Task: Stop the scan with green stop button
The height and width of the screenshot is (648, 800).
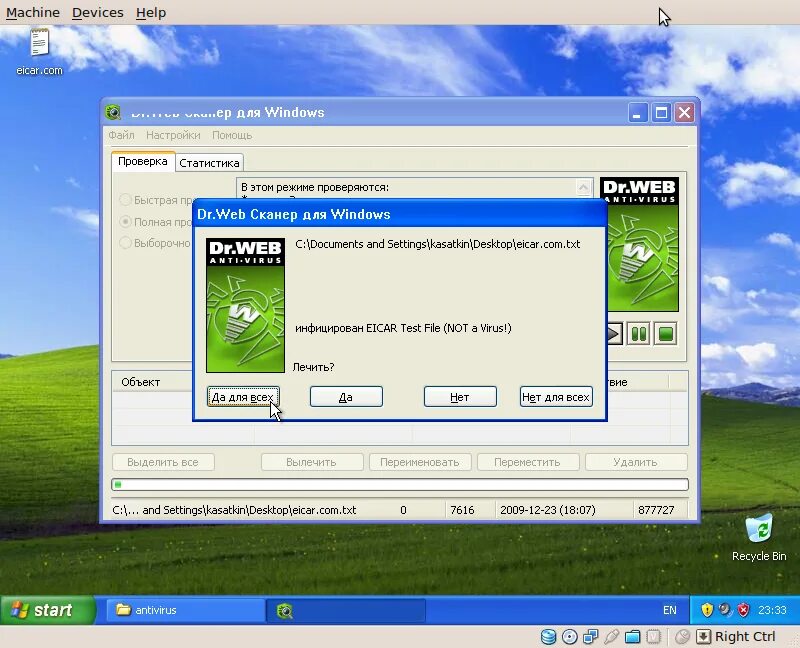Action: pyautogui.click(x=665, y=334)
